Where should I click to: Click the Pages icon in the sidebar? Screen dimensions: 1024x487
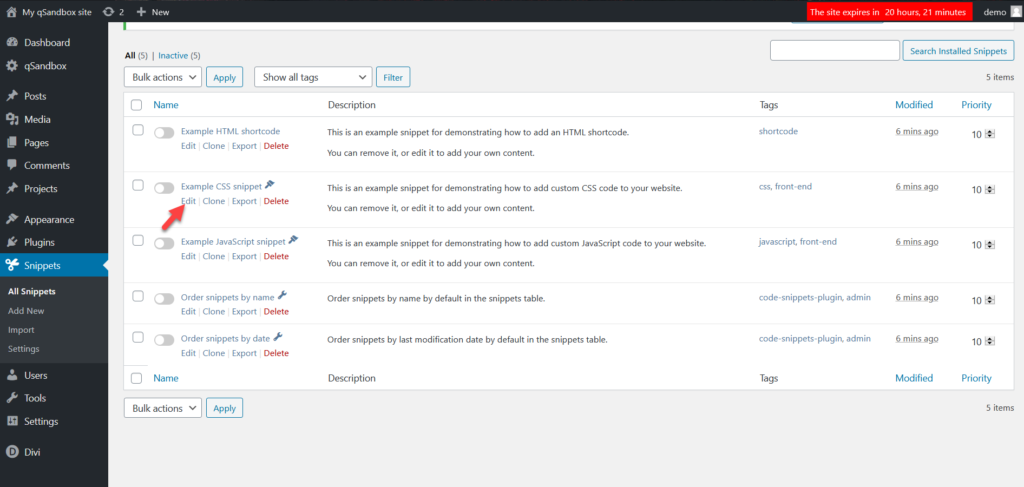pos(12,142)
